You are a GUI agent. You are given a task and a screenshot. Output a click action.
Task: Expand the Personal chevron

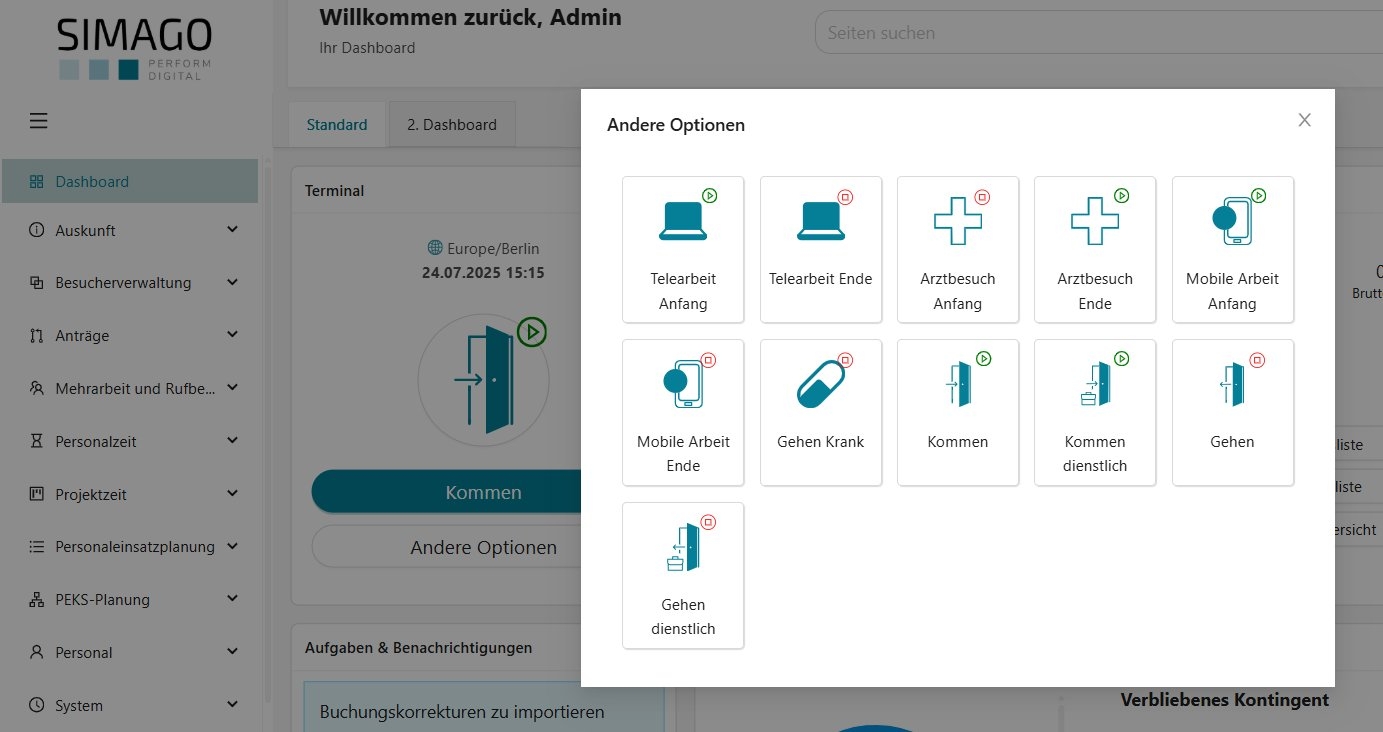tap(233, 653)
